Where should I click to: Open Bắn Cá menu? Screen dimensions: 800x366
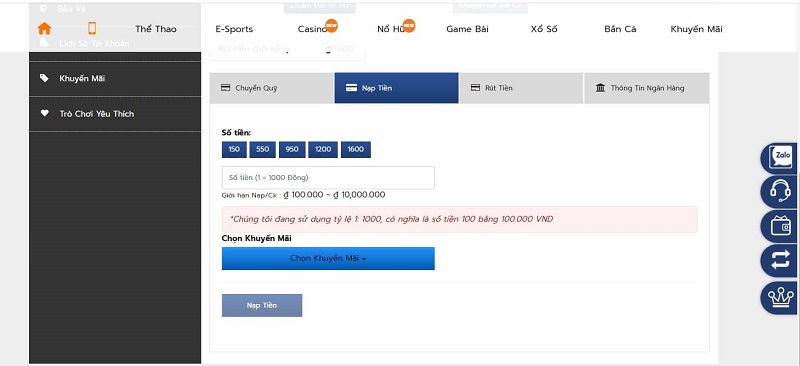coord(620,29)
